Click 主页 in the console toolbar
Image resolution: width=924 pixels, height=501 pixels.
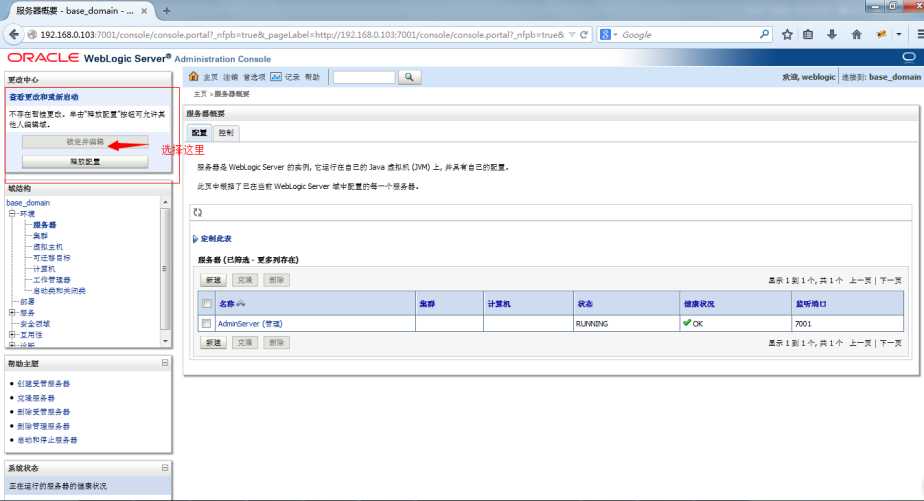pos(210,77)
